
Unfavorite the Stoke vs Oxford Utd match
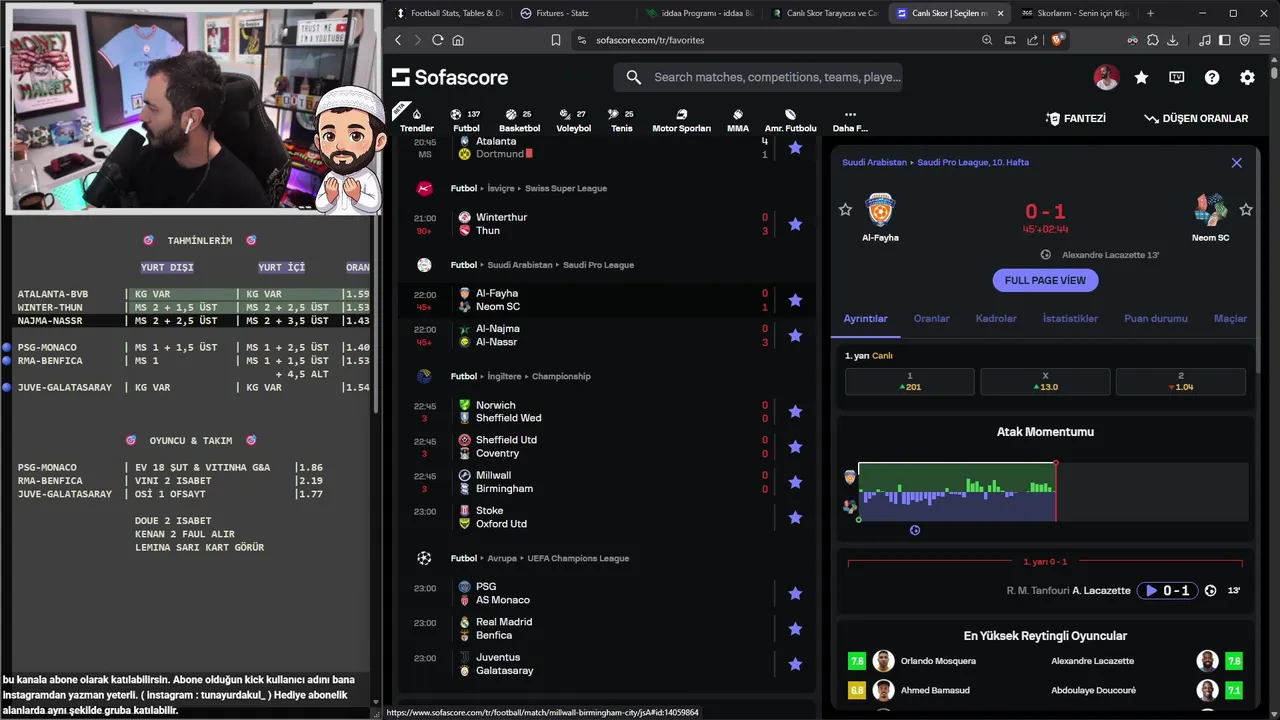click(x=795, y=517)
